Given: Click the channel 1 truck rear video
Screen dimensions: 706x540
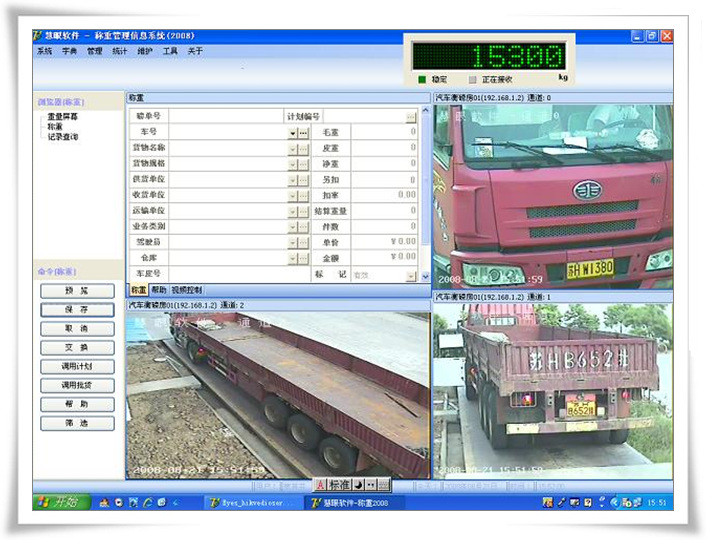Looking at the screenshot, I should point(553,390).
